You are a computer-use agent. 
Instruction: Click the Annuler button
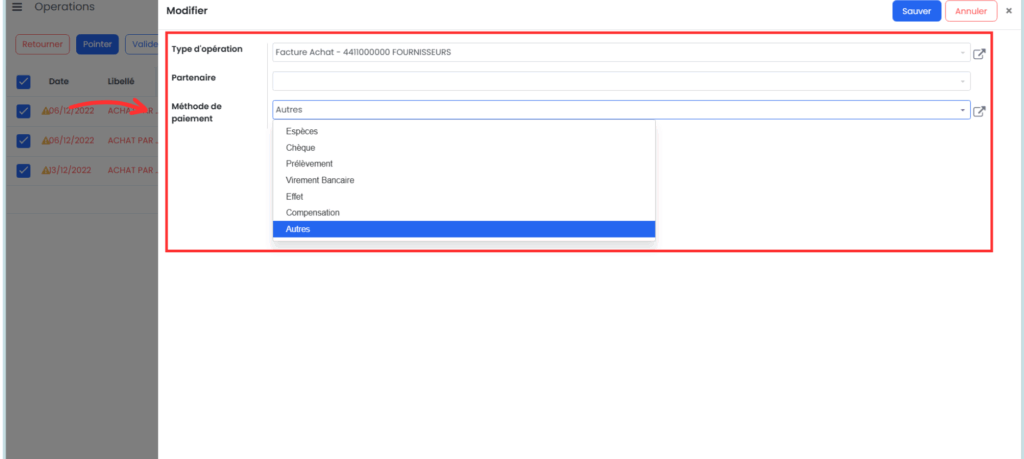coord(971,11)
